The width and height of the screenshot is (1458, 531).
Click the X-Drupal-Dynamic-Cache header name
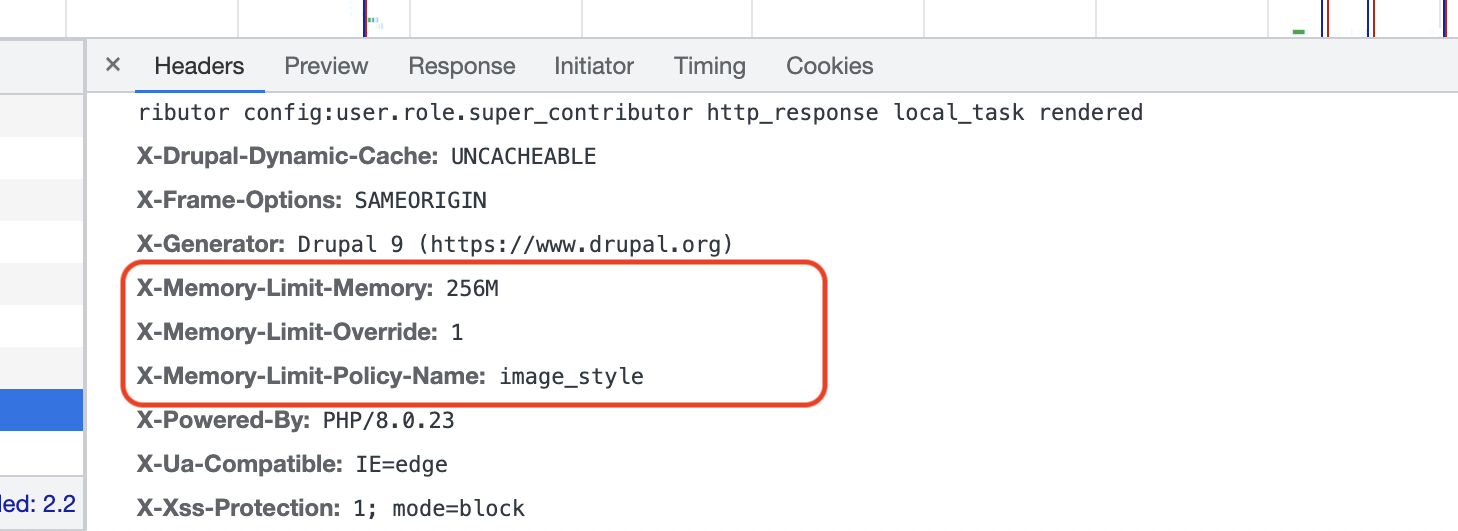tap(288, 156)
